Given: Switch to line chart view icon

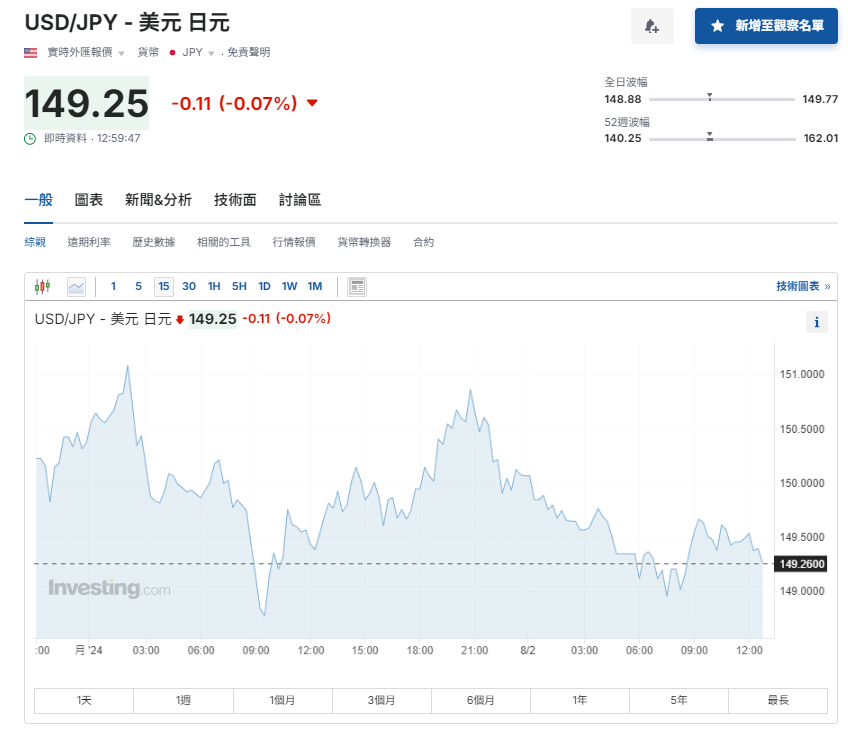Looking at the screenshot, I should (x=77, y=286).
